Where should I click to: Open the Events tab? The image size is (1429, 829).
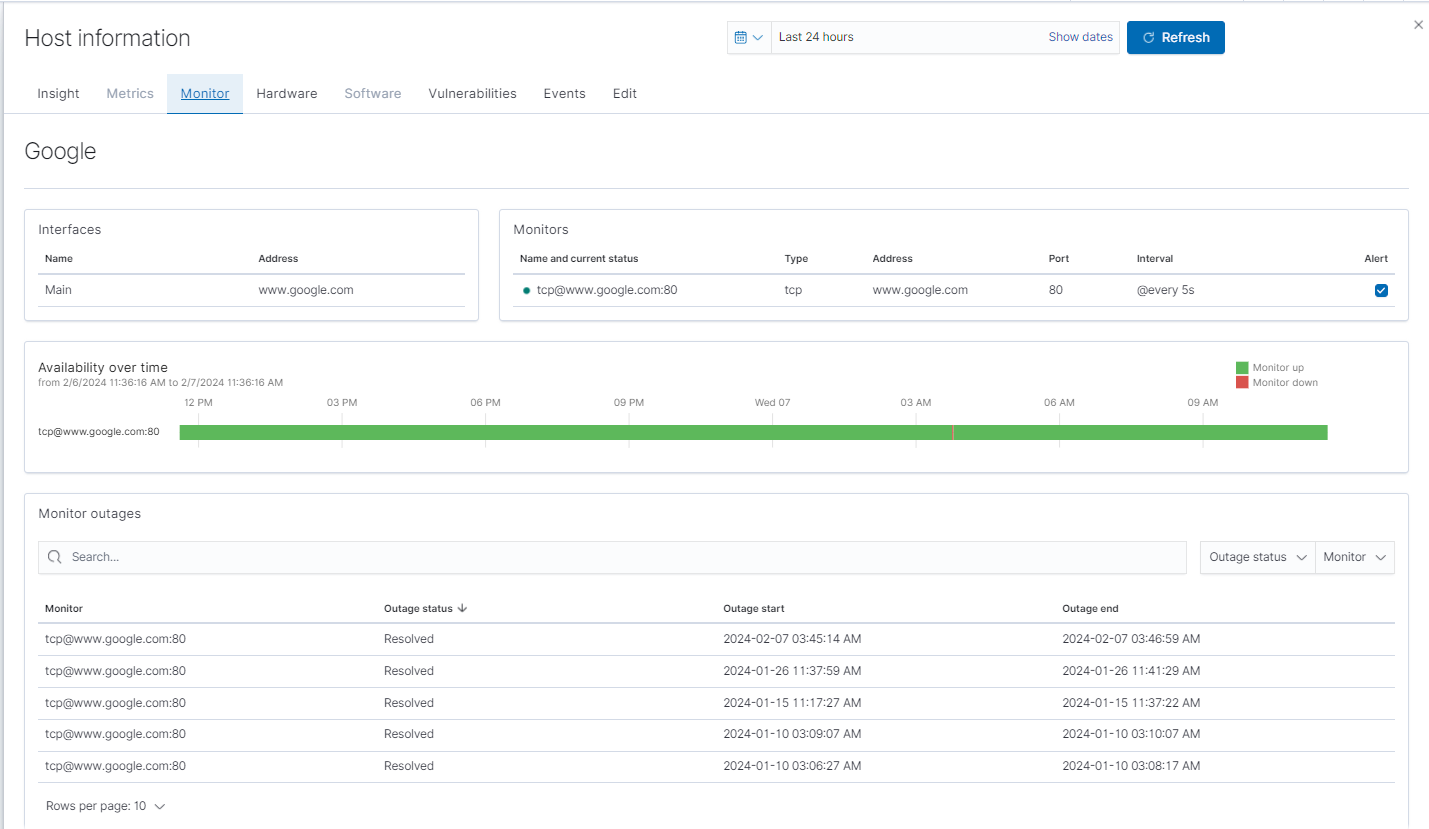(x=565, y=94)
